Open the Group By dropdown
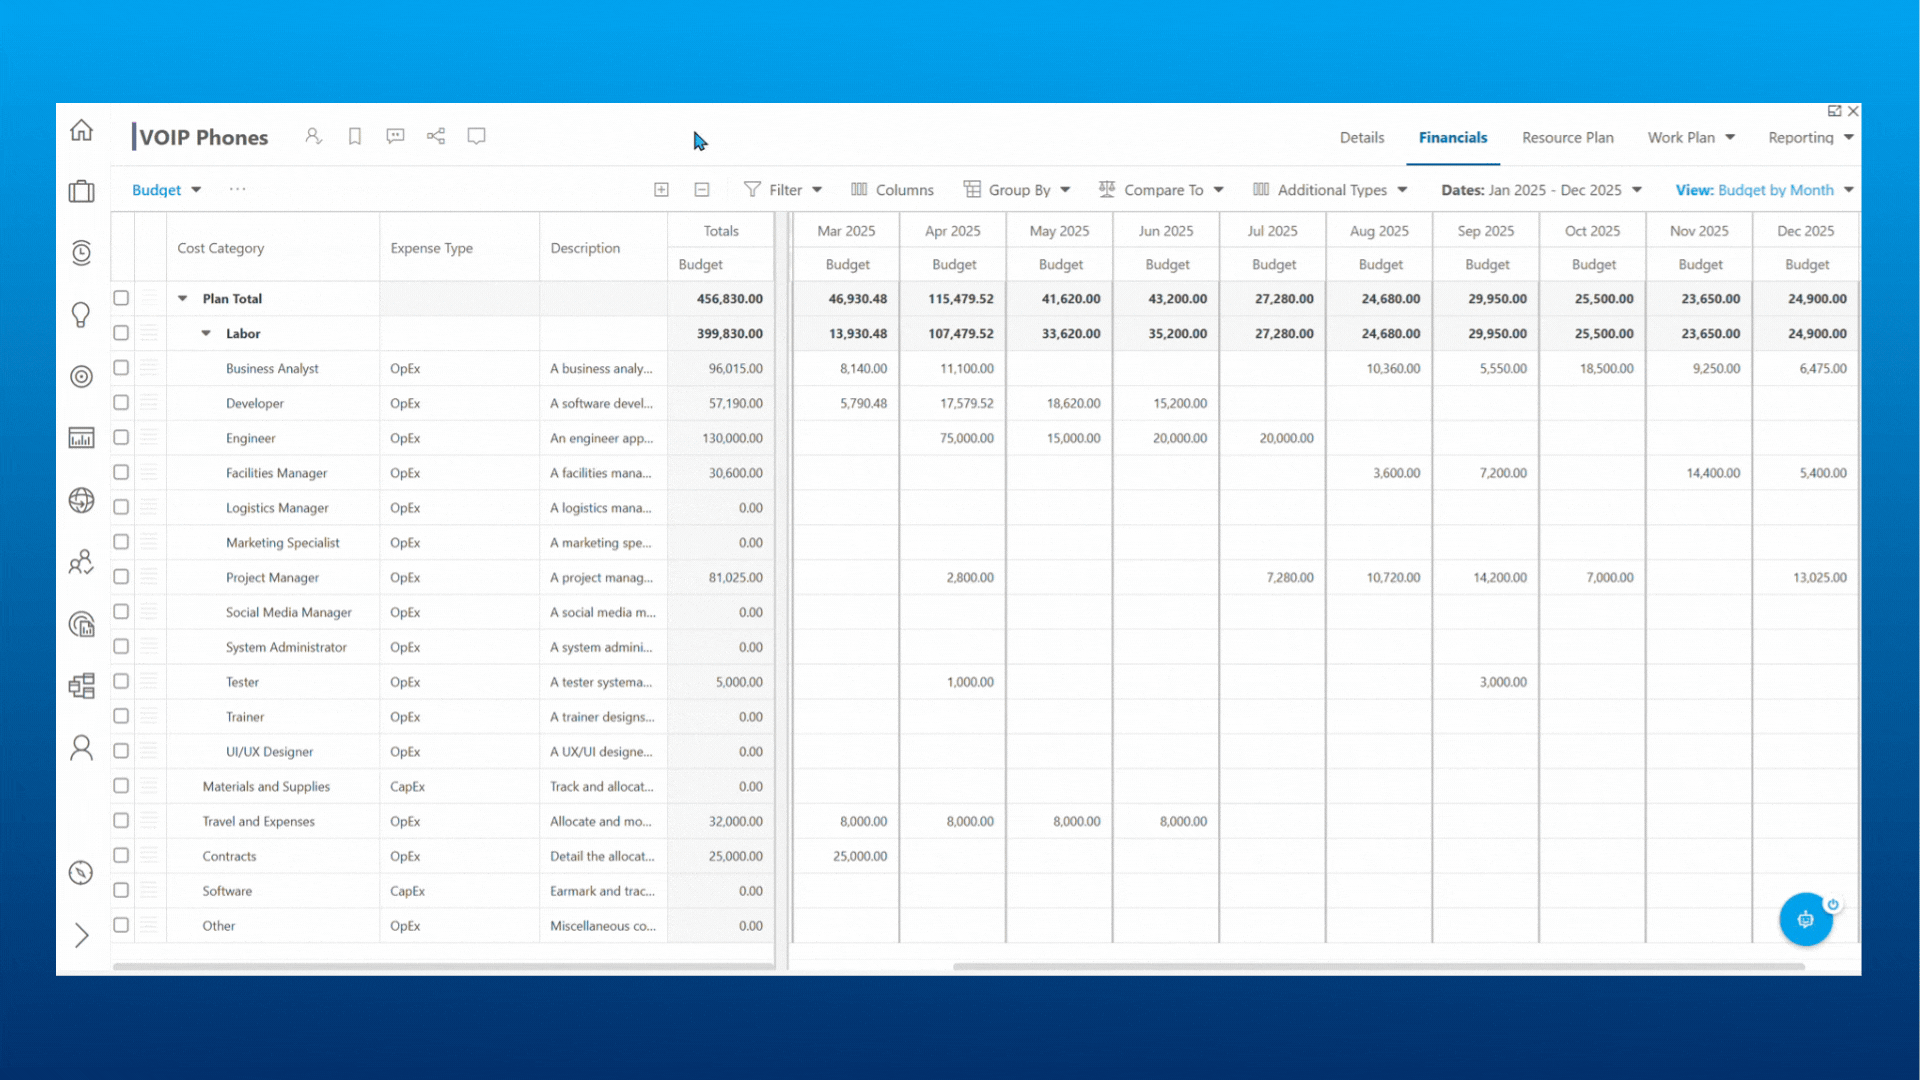1920x1080 pixels. click(x=1017, y=190)
